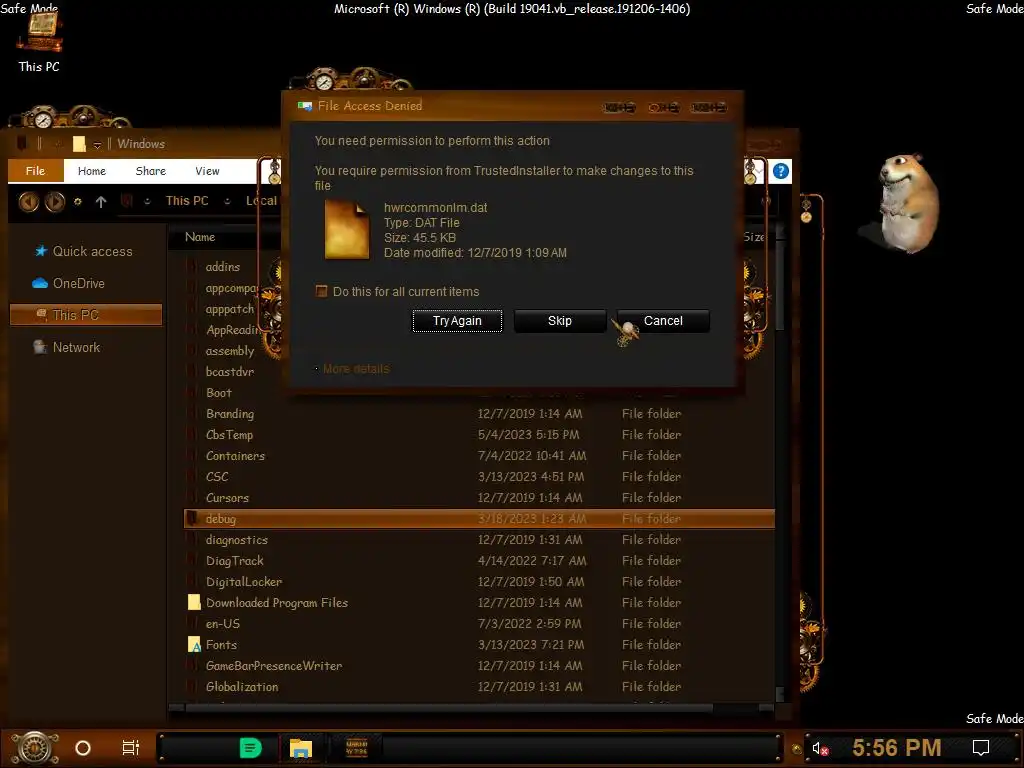The image size is (1024, 768).
Task: Open the Home ribbon tab
Action: (91, 171)
